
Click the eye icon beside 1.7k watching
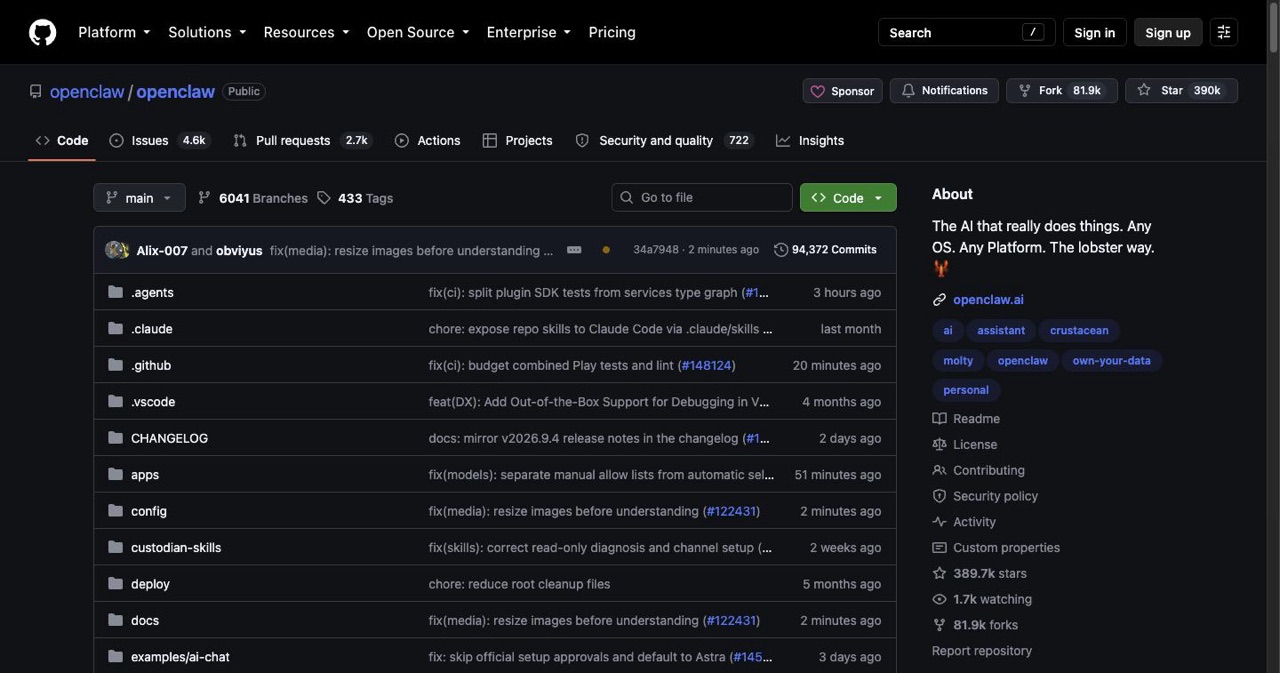pos(939,599)
